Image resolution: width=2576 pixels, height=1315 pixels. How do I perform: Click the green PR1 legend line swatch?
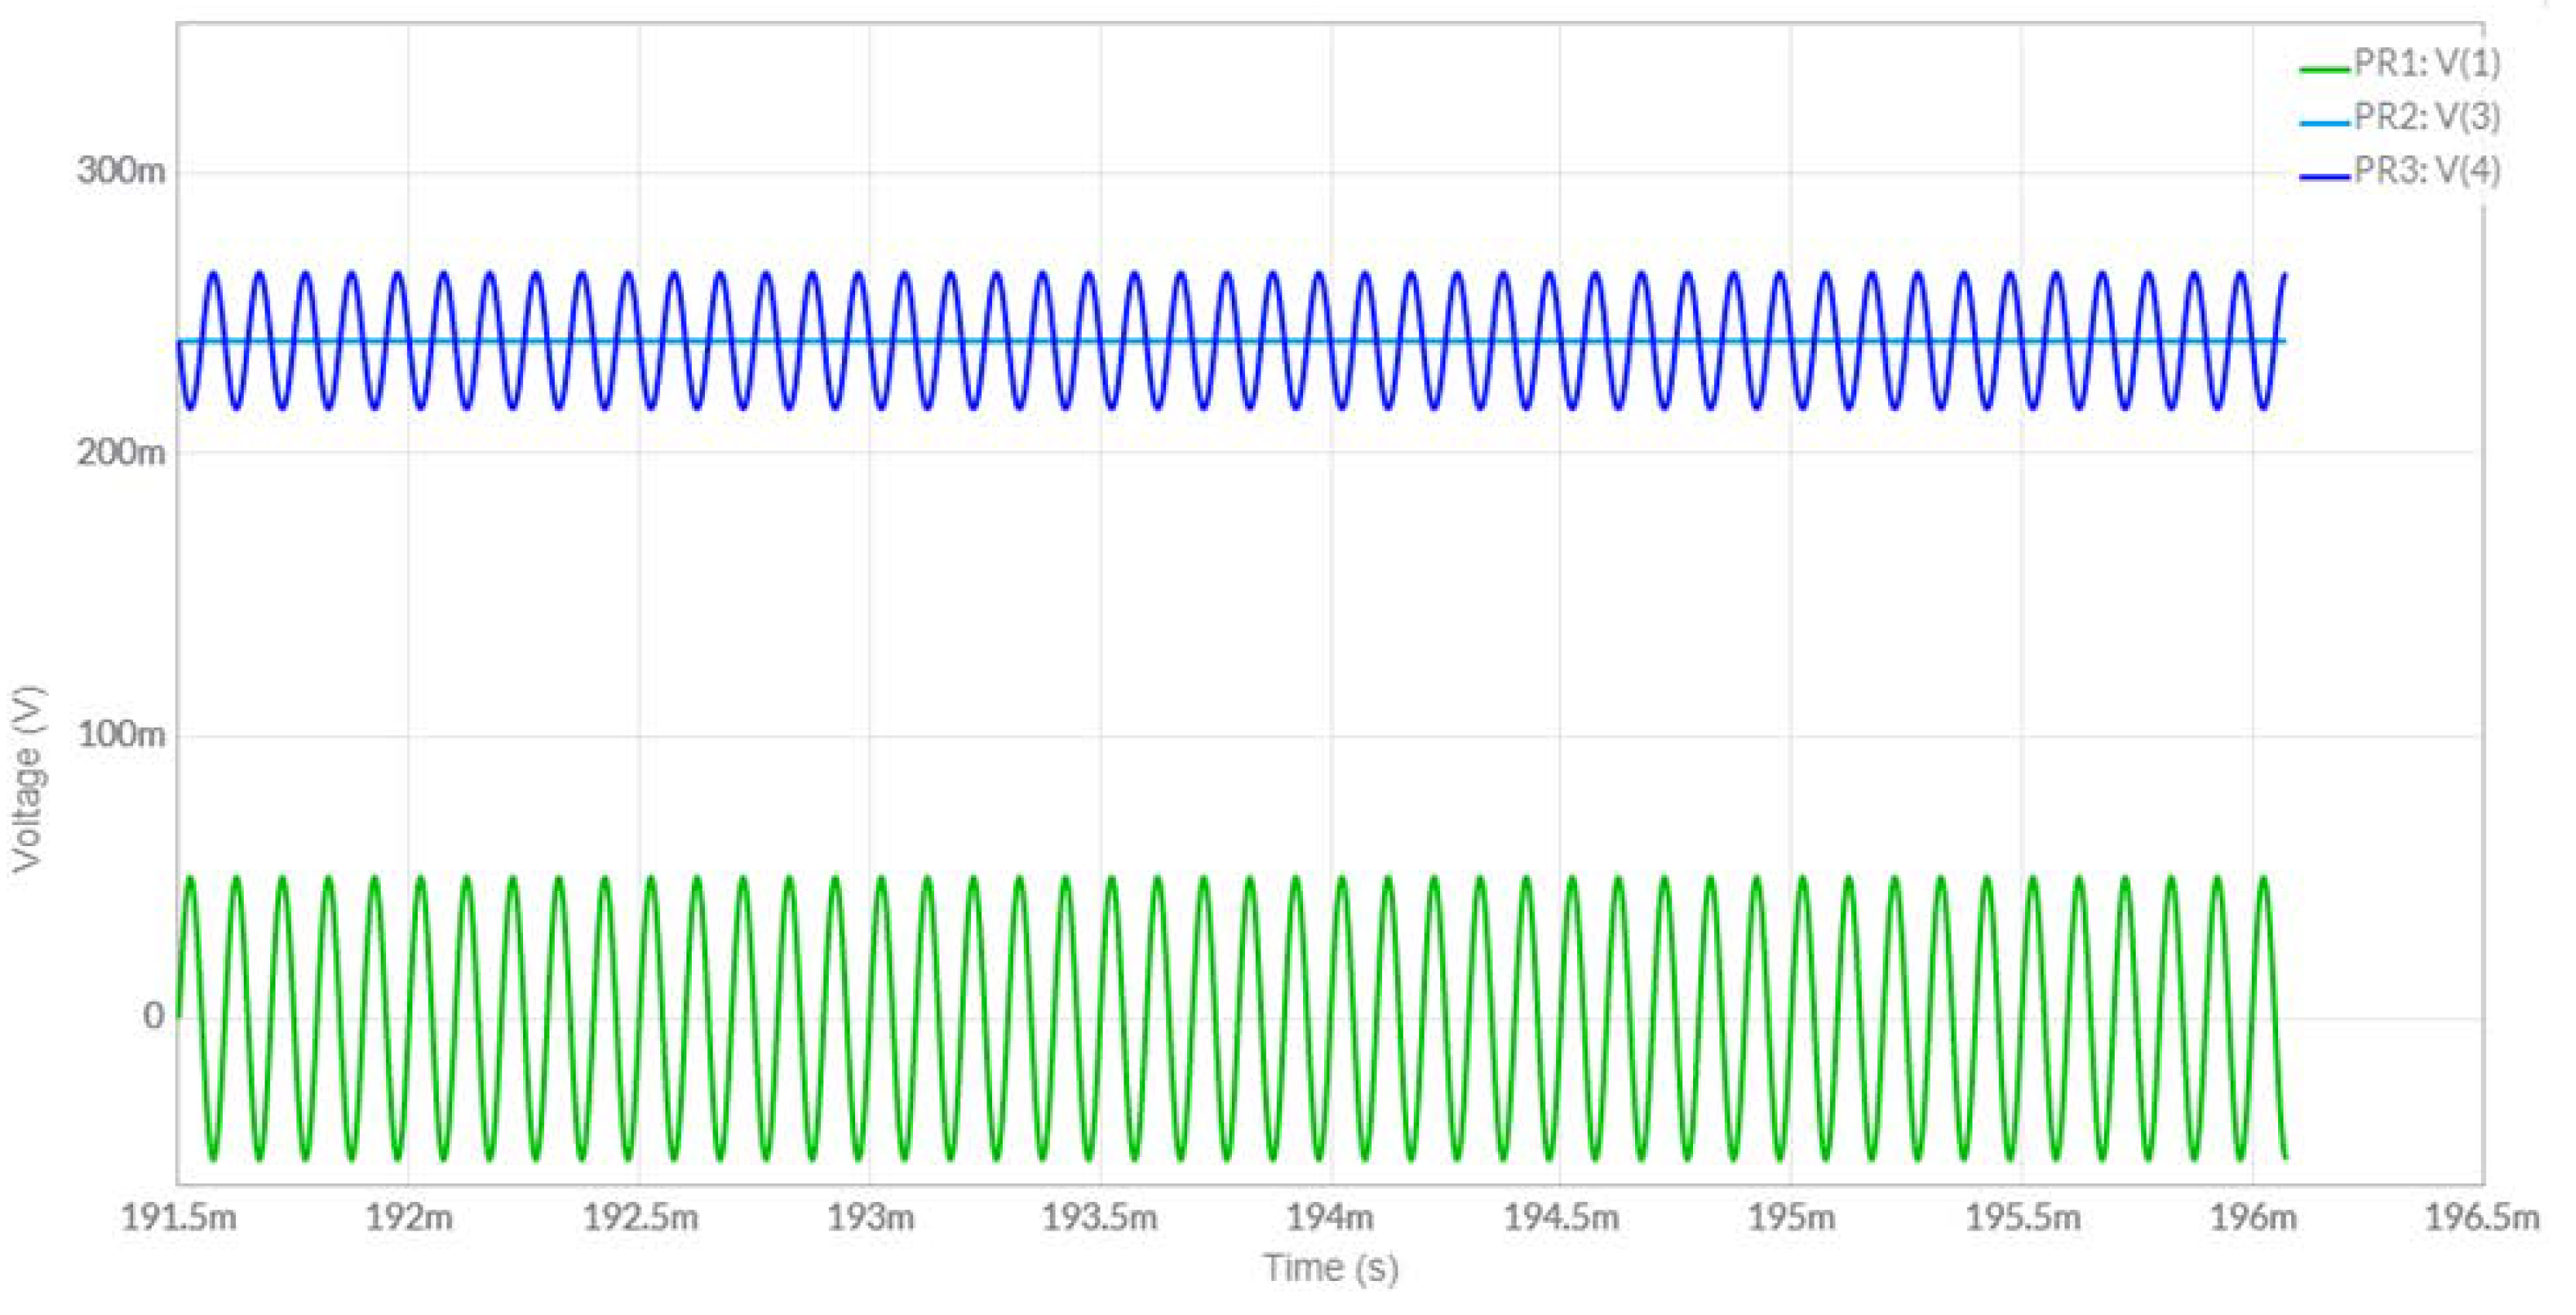click(2324, 69)
